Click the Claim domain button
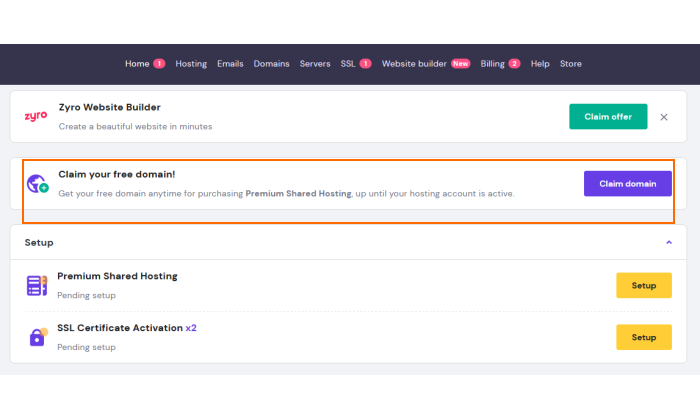The image size is (700, 420). pyautogui.click(x=628, y=183)
